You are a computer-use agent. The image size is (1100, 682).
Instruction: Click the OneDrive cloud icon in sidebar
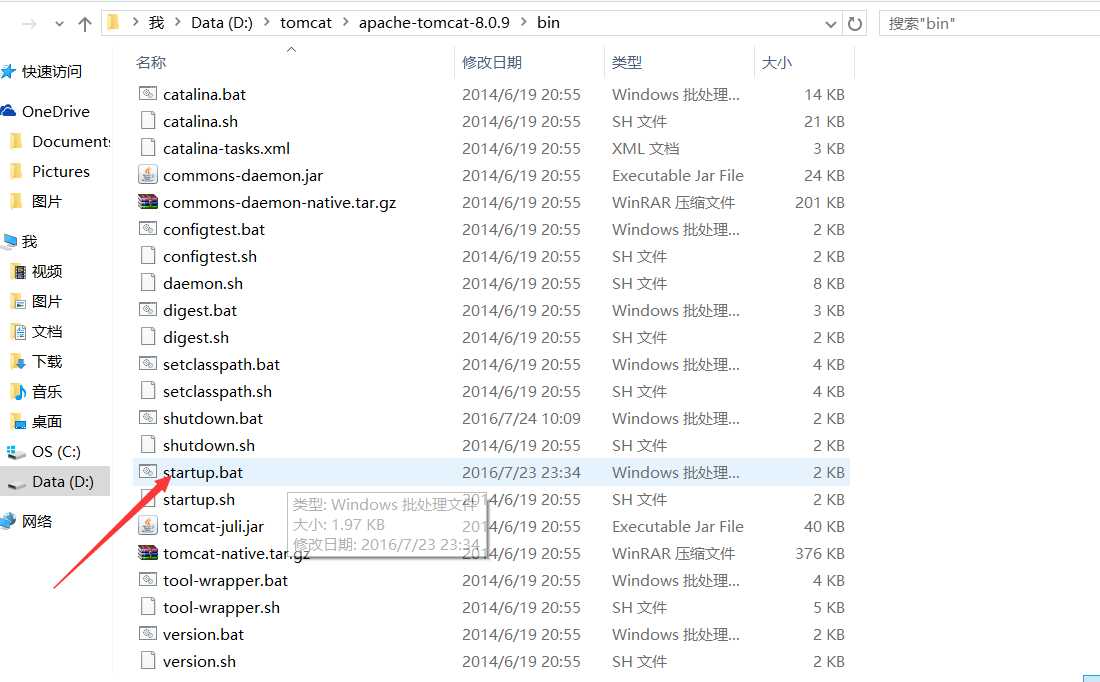pyautogui.click(x=8, y=111)
